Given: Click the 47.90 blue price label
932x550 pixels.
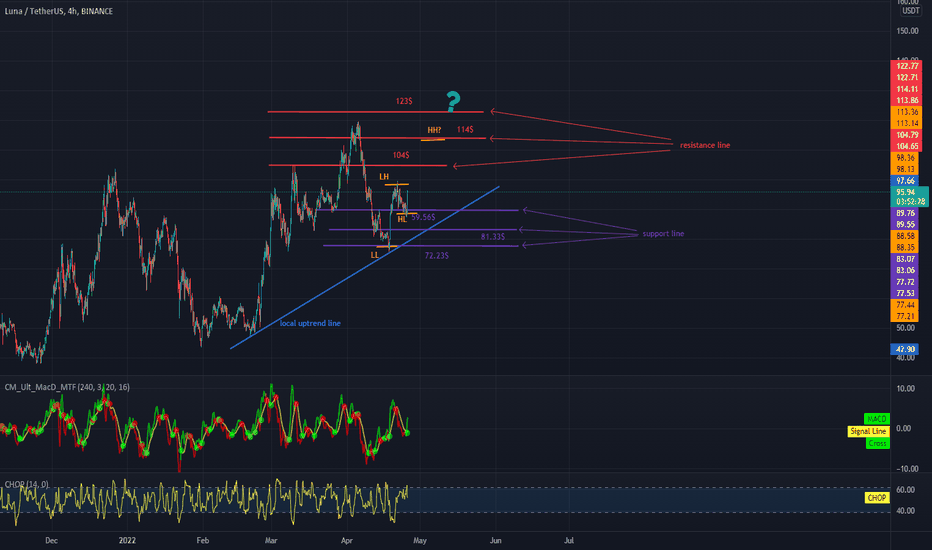Looking at the screenshot, I should (905, 349).
